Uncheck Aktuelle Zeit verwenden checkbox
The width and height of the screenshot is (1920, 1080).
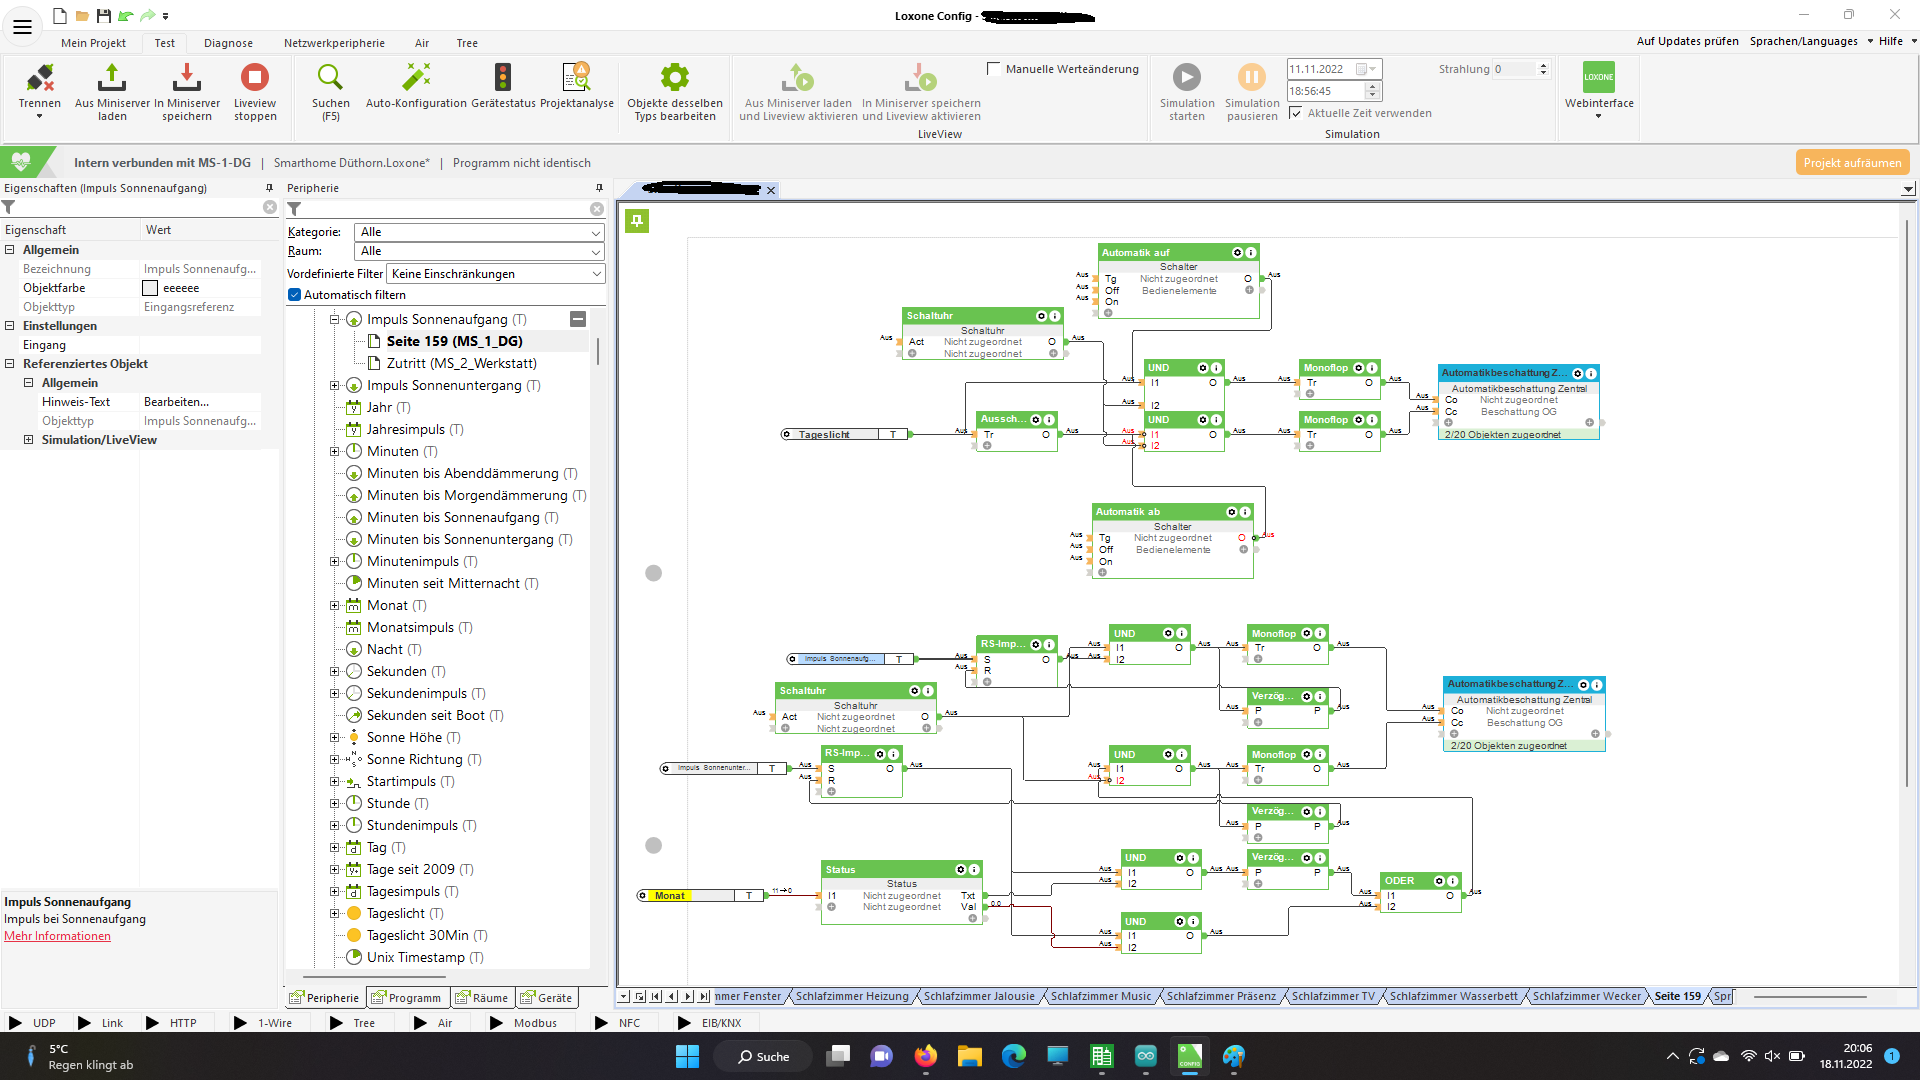point(1296,113)
